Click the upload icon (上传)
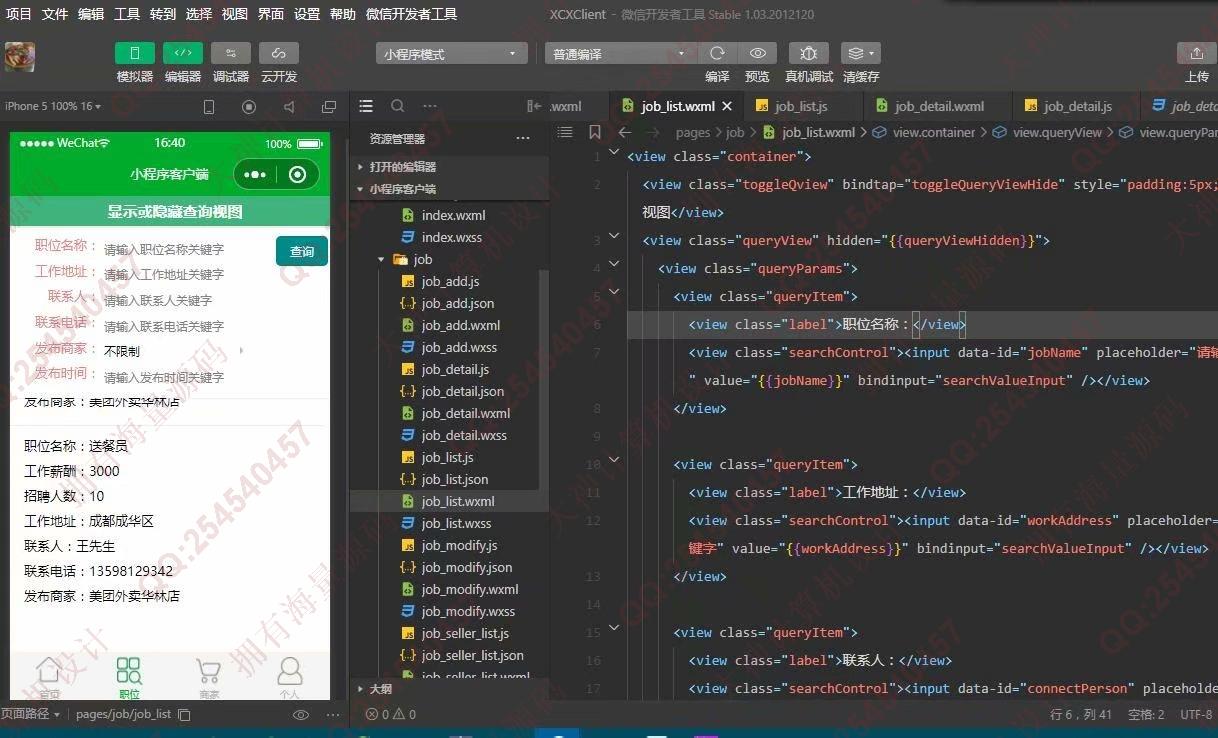This screenshot has height=738, width=1218. pos(1197,53)
